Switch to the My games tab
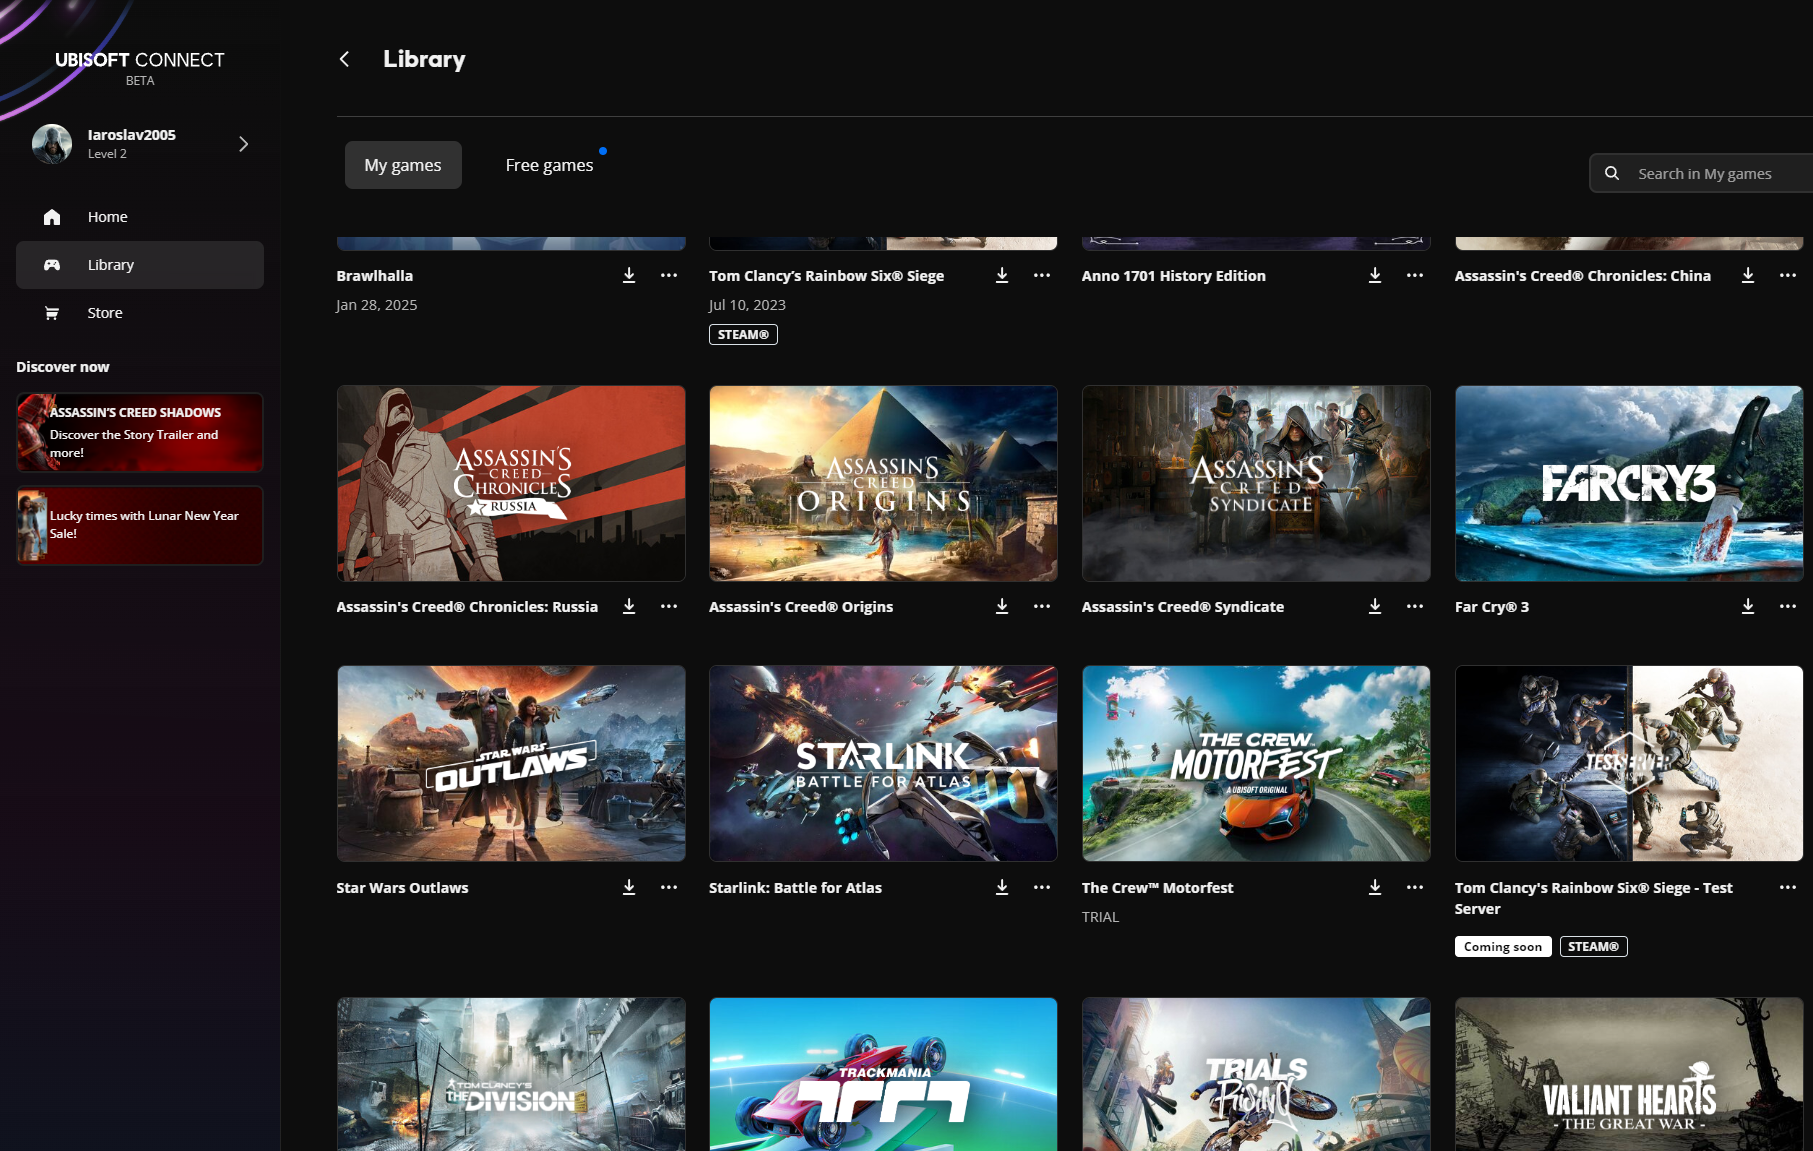The height and width of the screenshot is (1151, 1813). (x=403, y=165)
